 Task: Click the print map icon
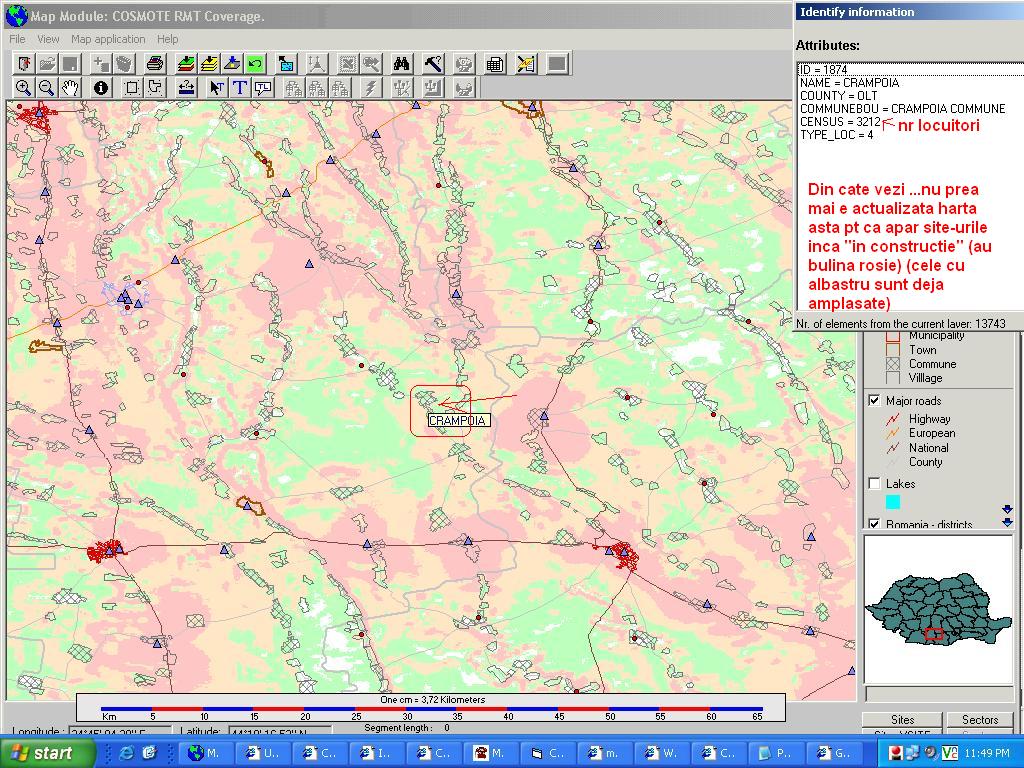155,64
